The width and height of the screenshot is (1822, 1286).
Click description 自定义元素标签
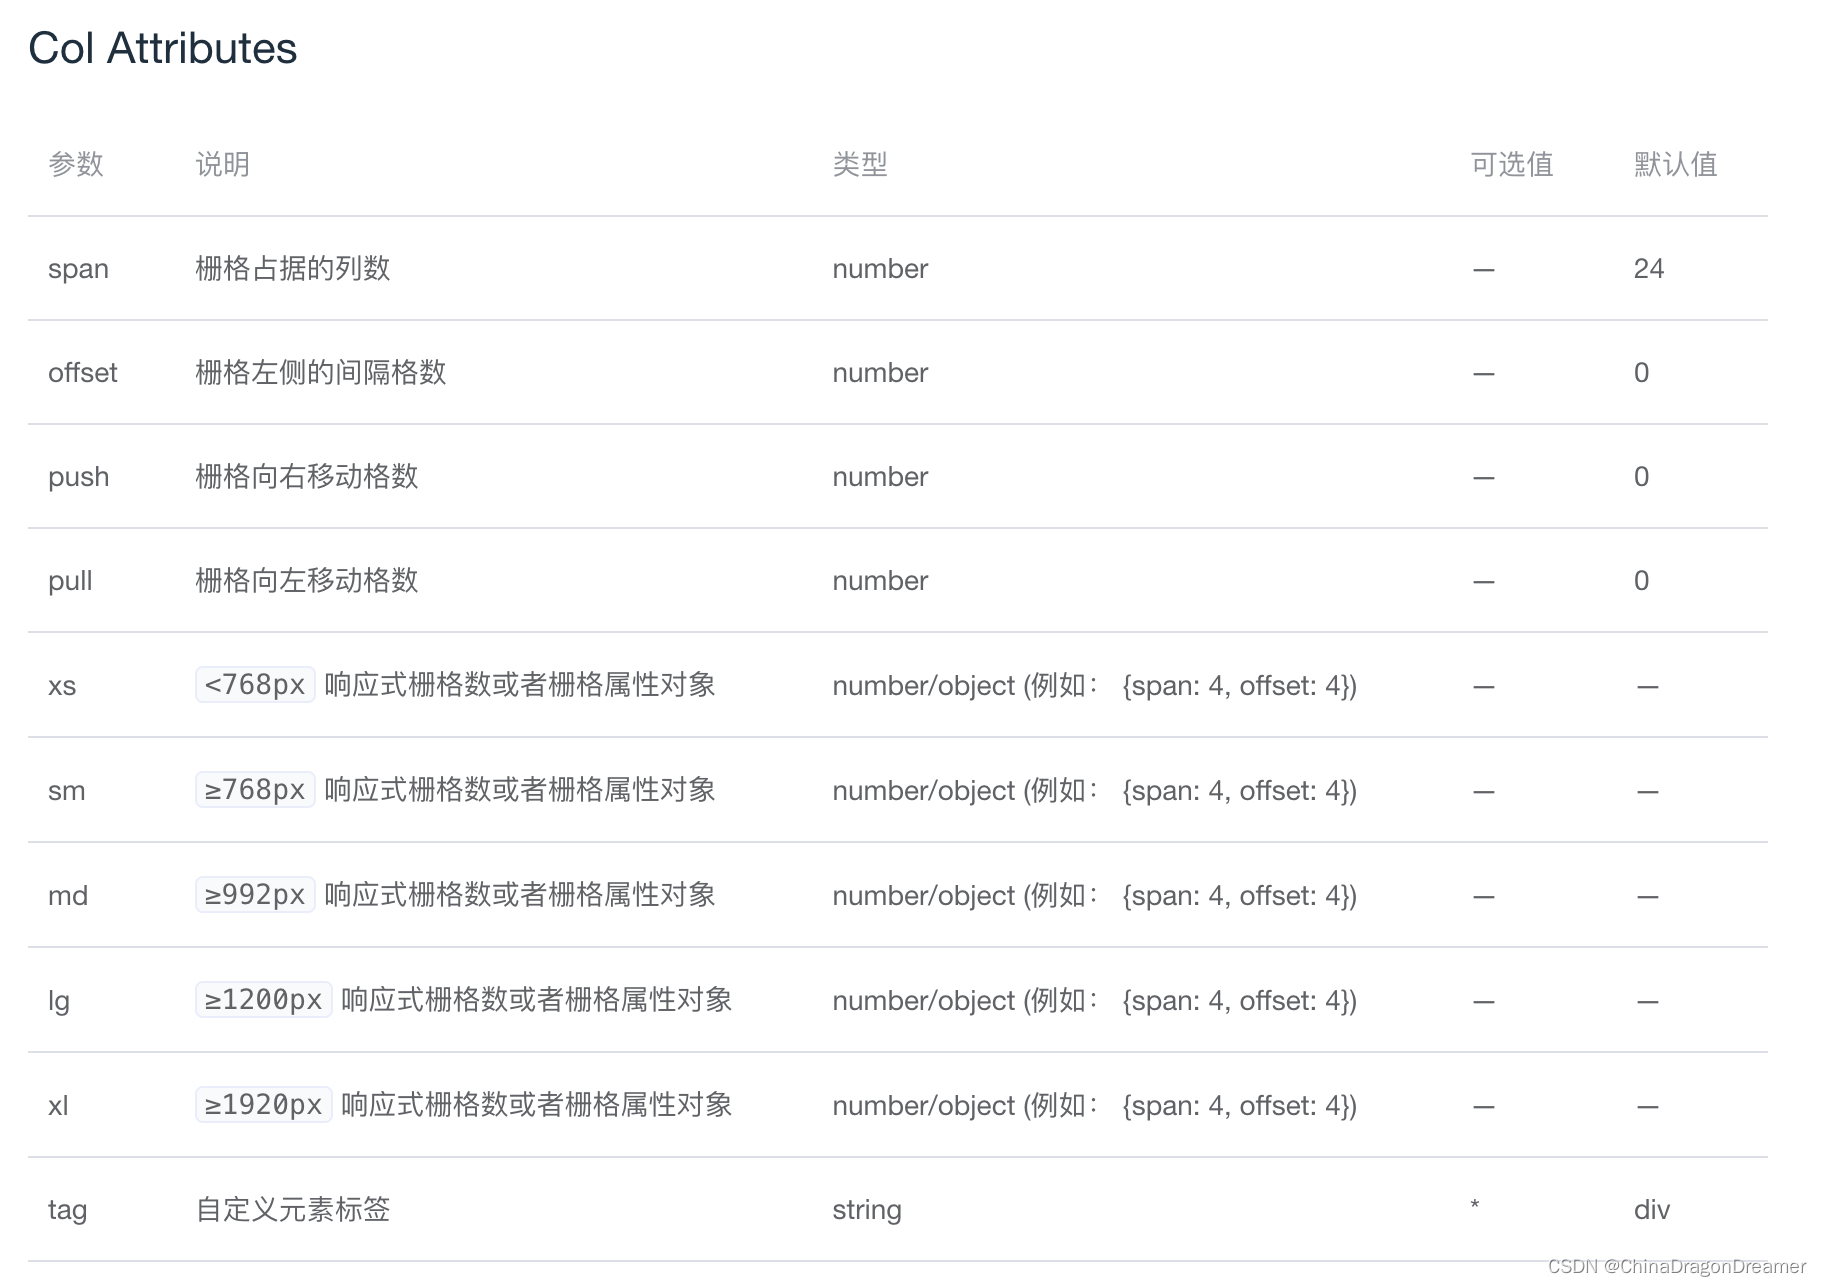point(293,1209)
